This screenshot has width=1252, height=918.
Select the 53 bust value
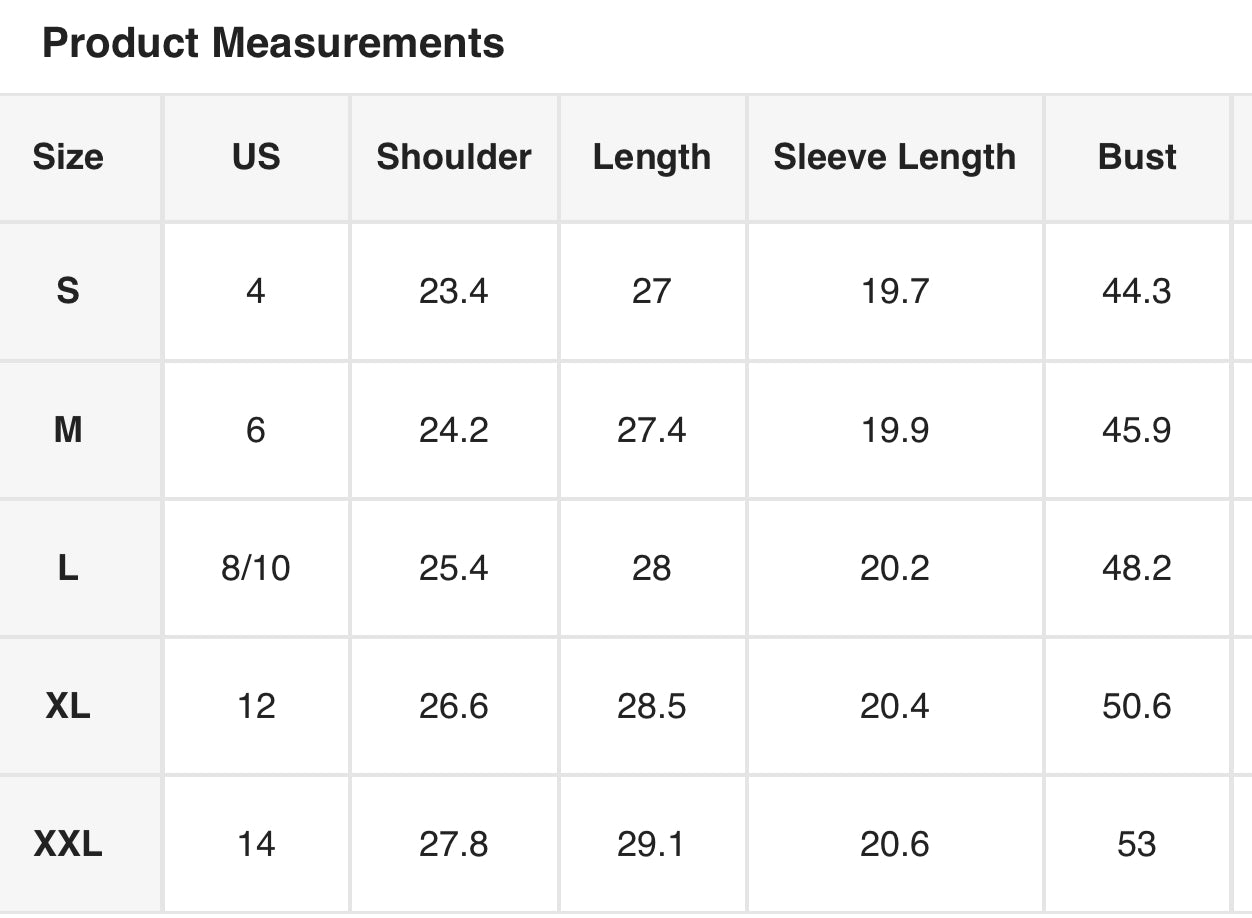pos(1137,845)
